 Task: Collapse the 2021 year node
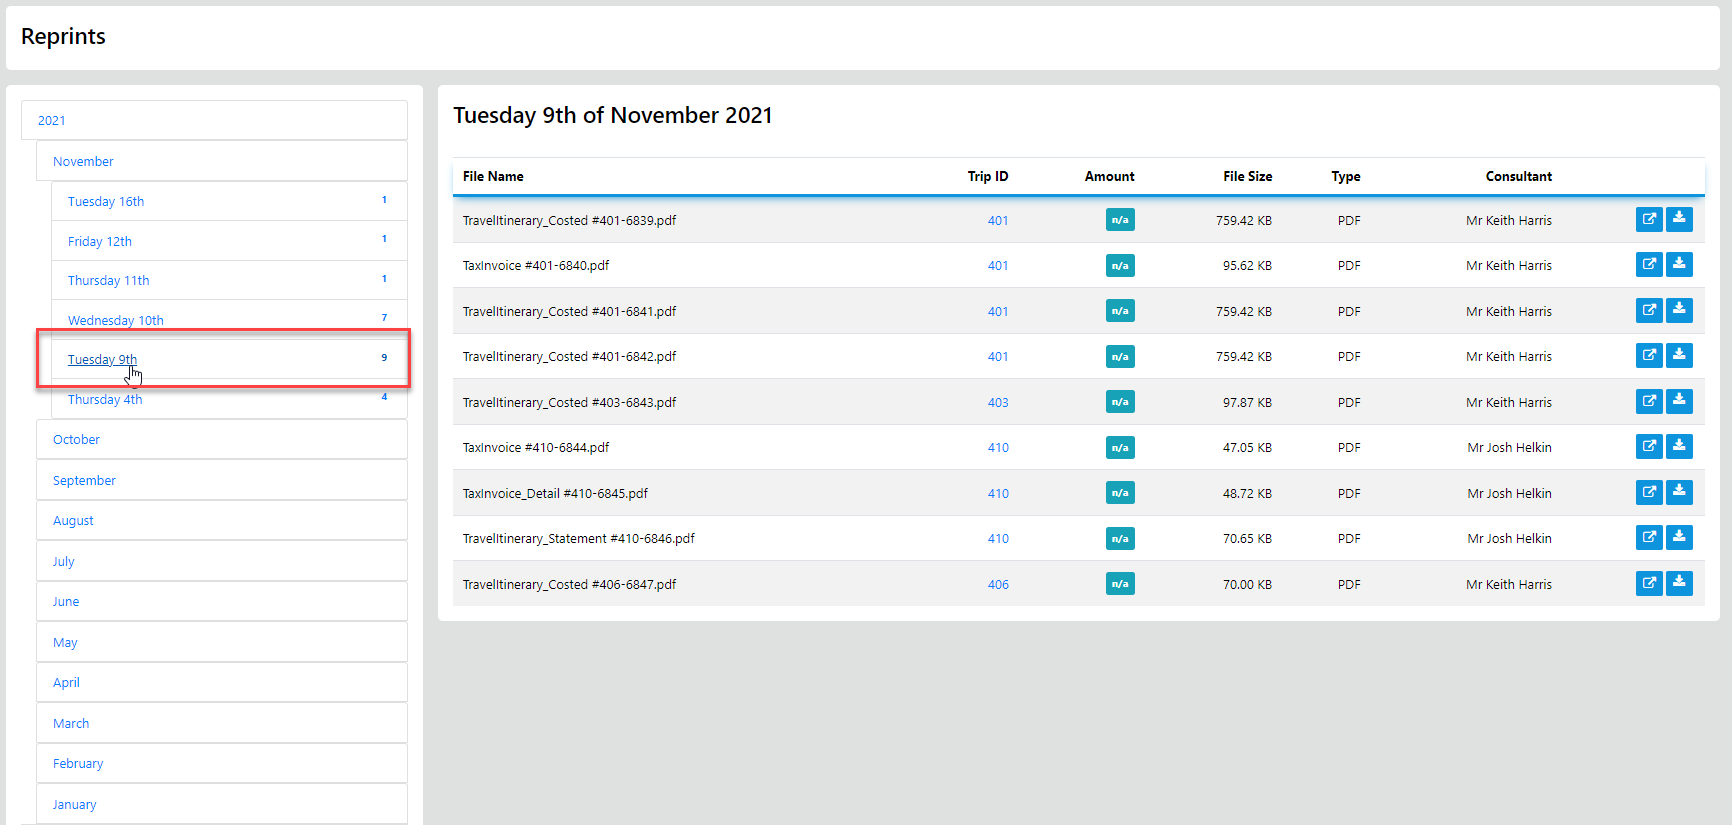point(52,121)
